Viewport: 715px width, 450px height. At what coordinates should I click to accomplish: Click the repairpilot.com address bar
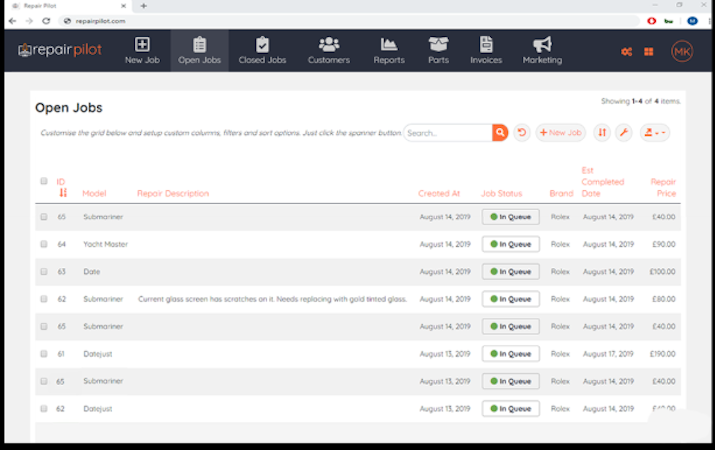point(349,21)
